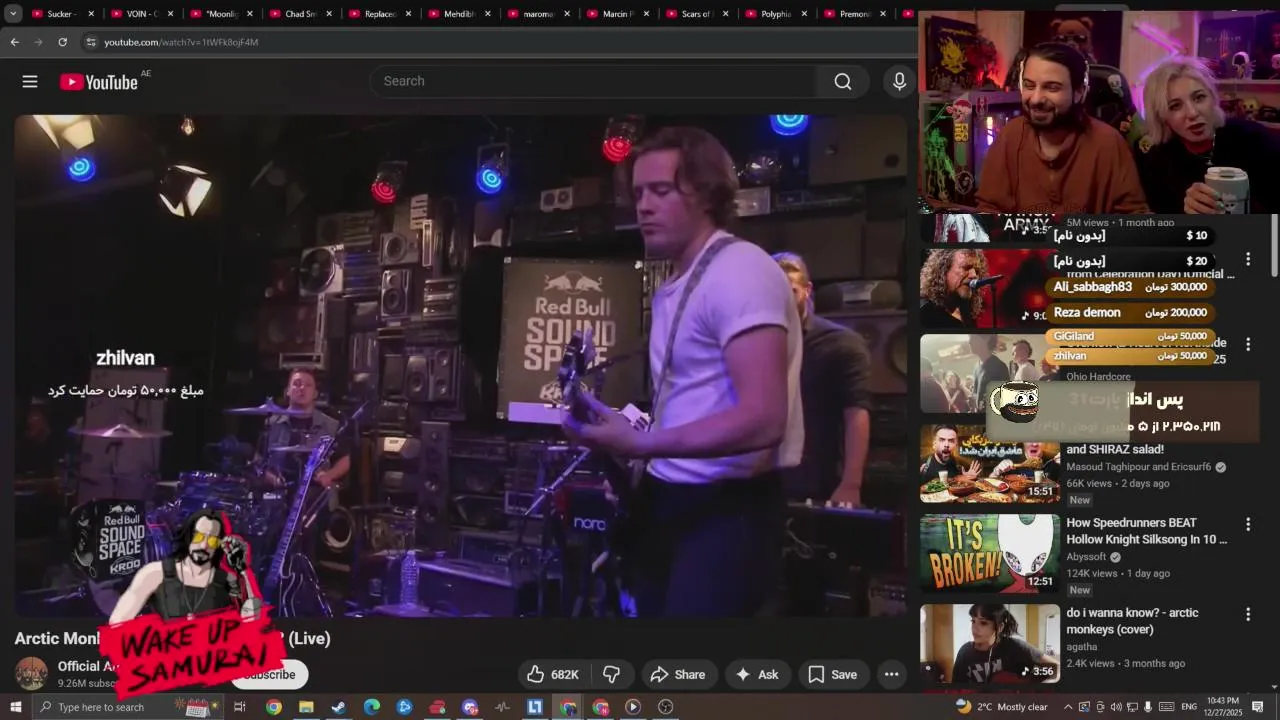Screen dimensions: 1280x720
Task: Open options for Speedrunners Silksong video
Action: click(x=1248, y=524)
